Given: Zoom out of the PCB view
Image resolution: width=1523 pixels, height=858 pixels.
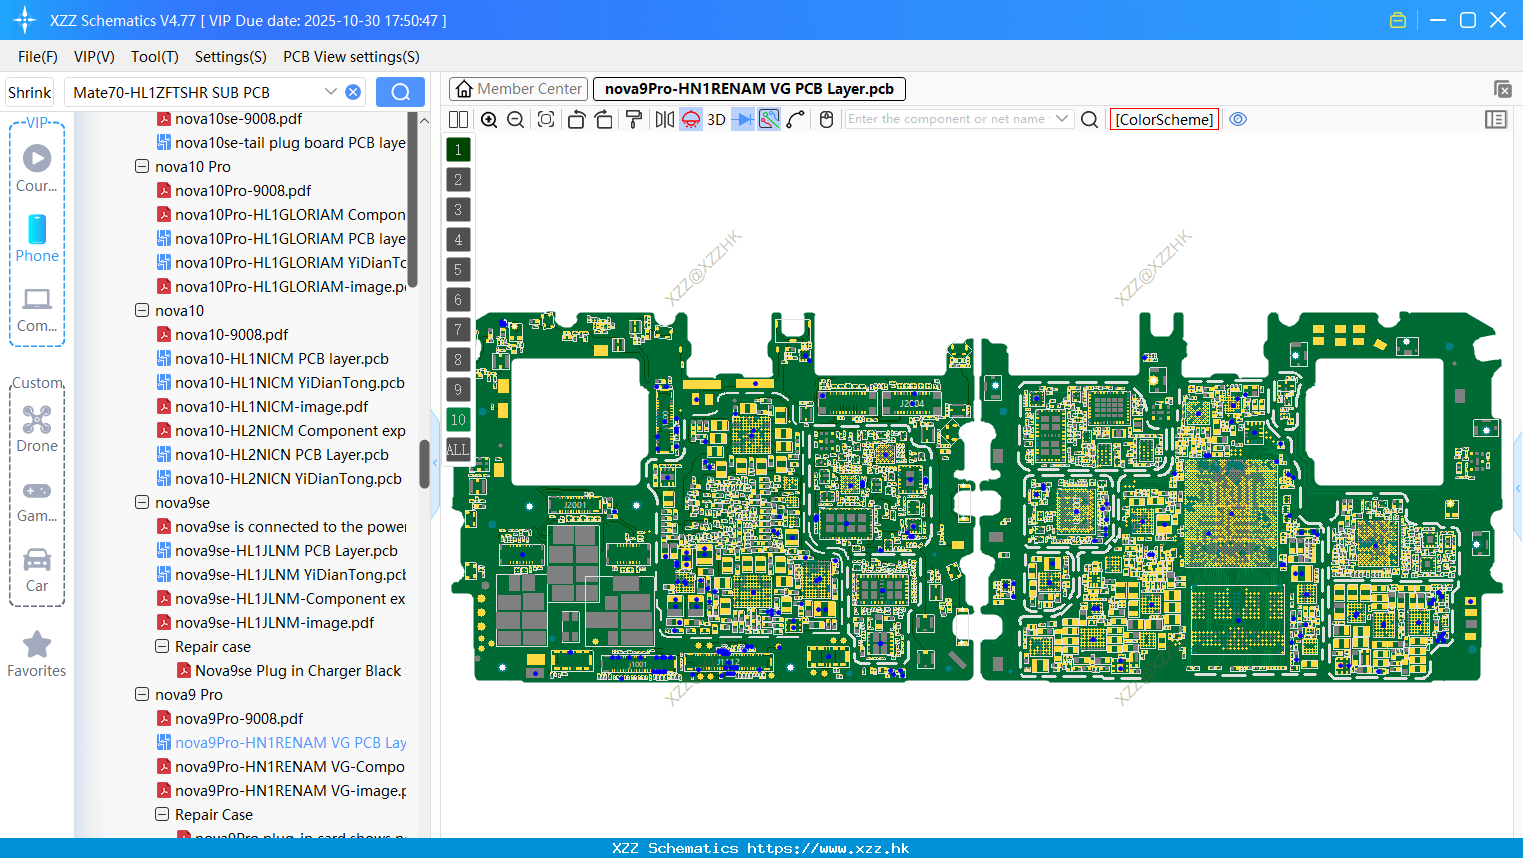Looking at the screenshot, I should click(516, 119).
